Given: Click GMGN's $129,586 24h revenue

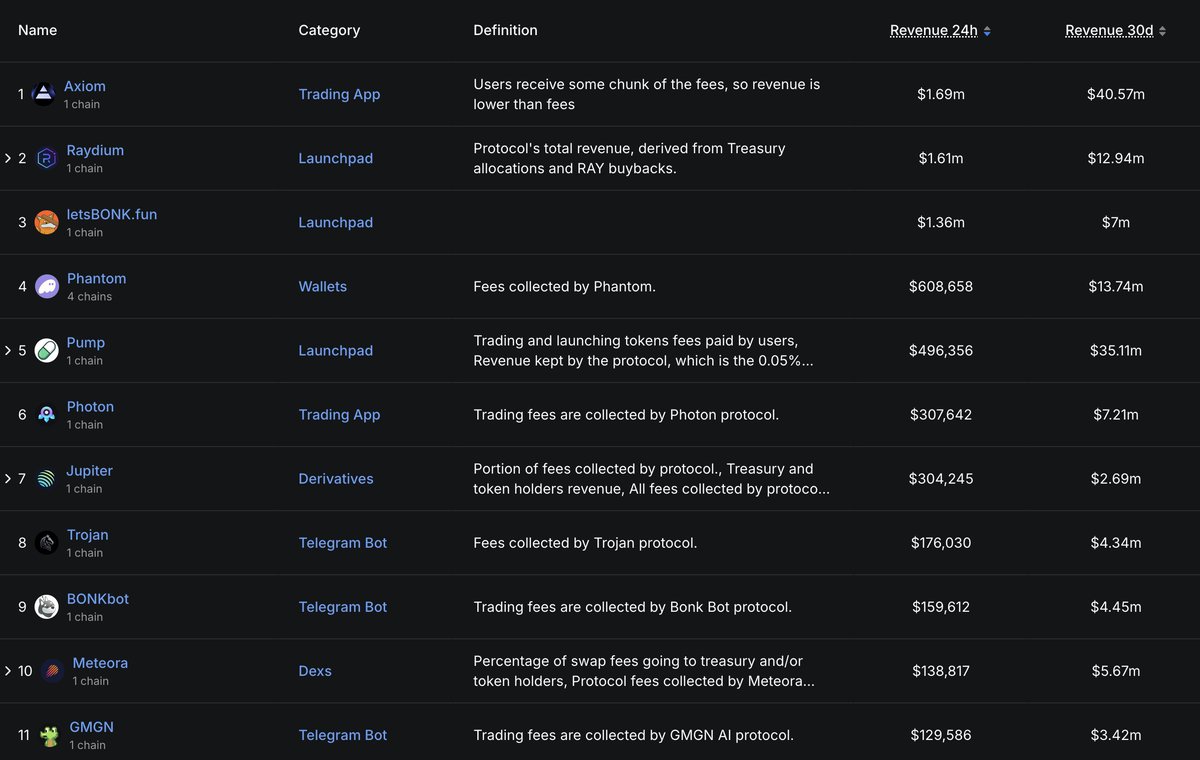Looking at the screenshot, I should [941, 734].
